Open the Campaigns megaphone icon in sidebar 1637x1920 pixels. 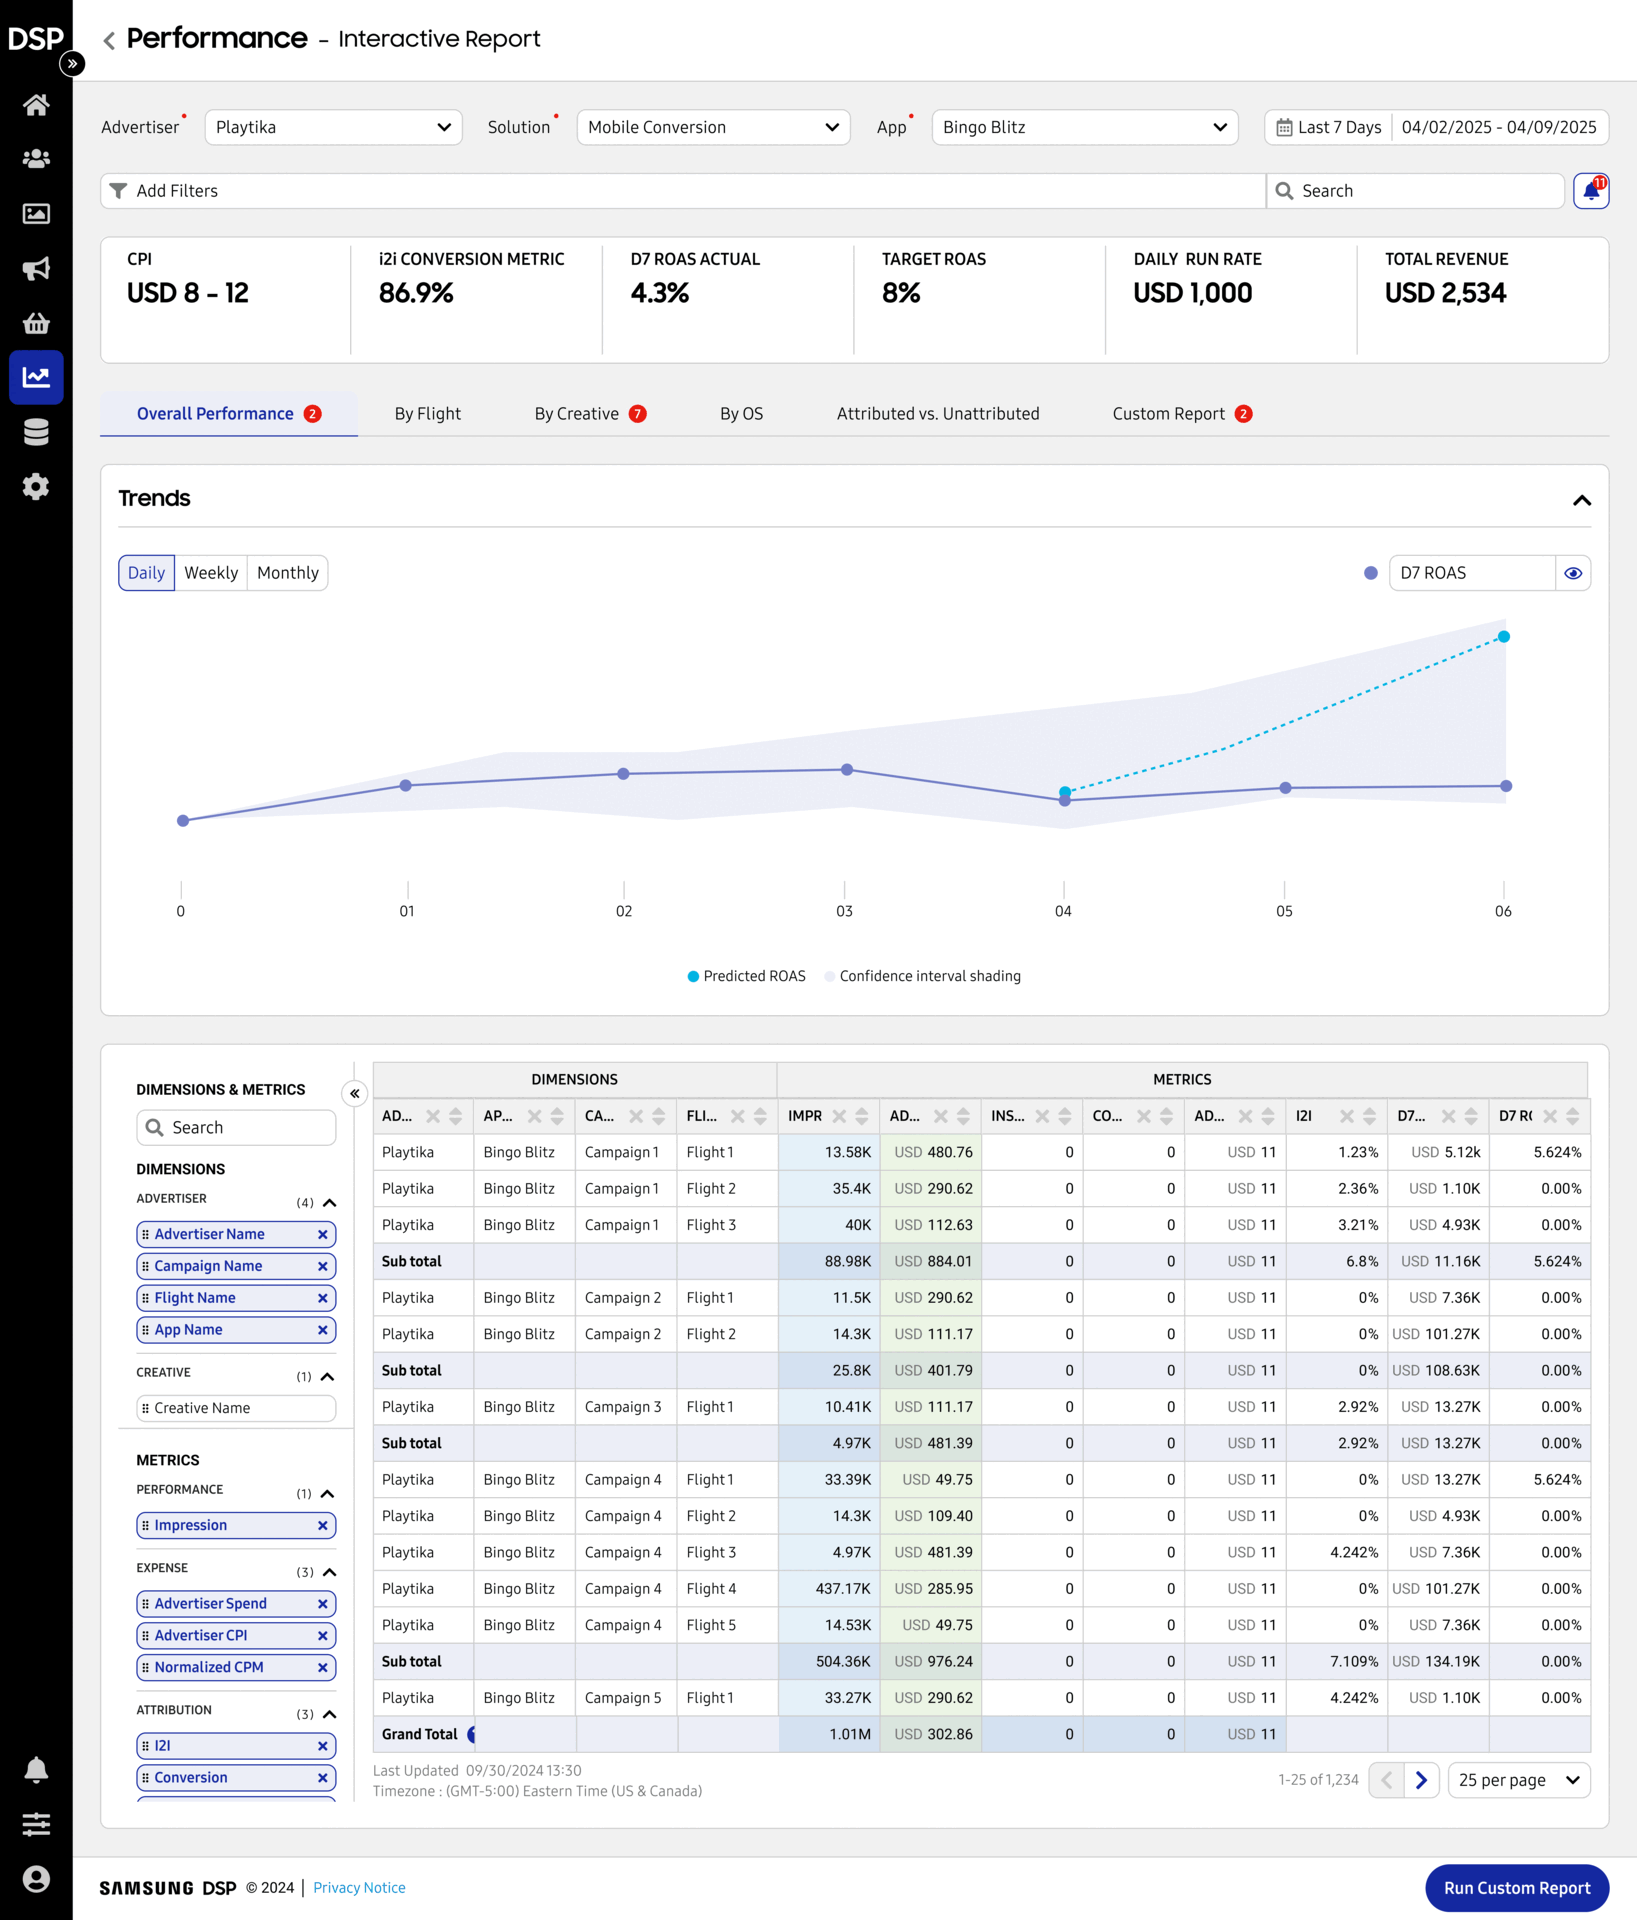[x=36, y=268]
